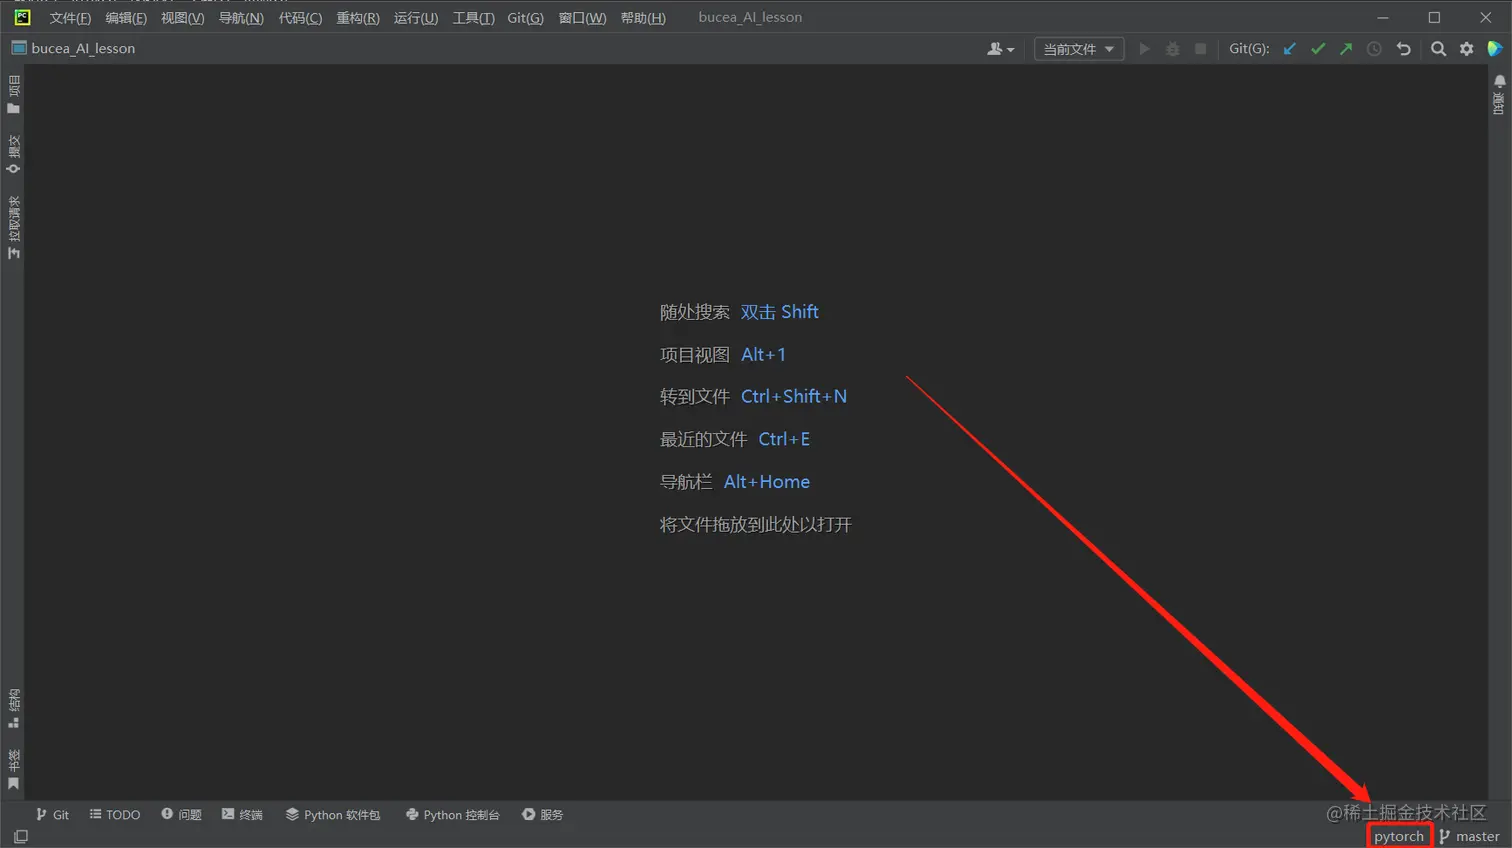Expand the 当前文件 run configuration dropdown
The image size is (1512, 848).
[x=1078, y=49]
